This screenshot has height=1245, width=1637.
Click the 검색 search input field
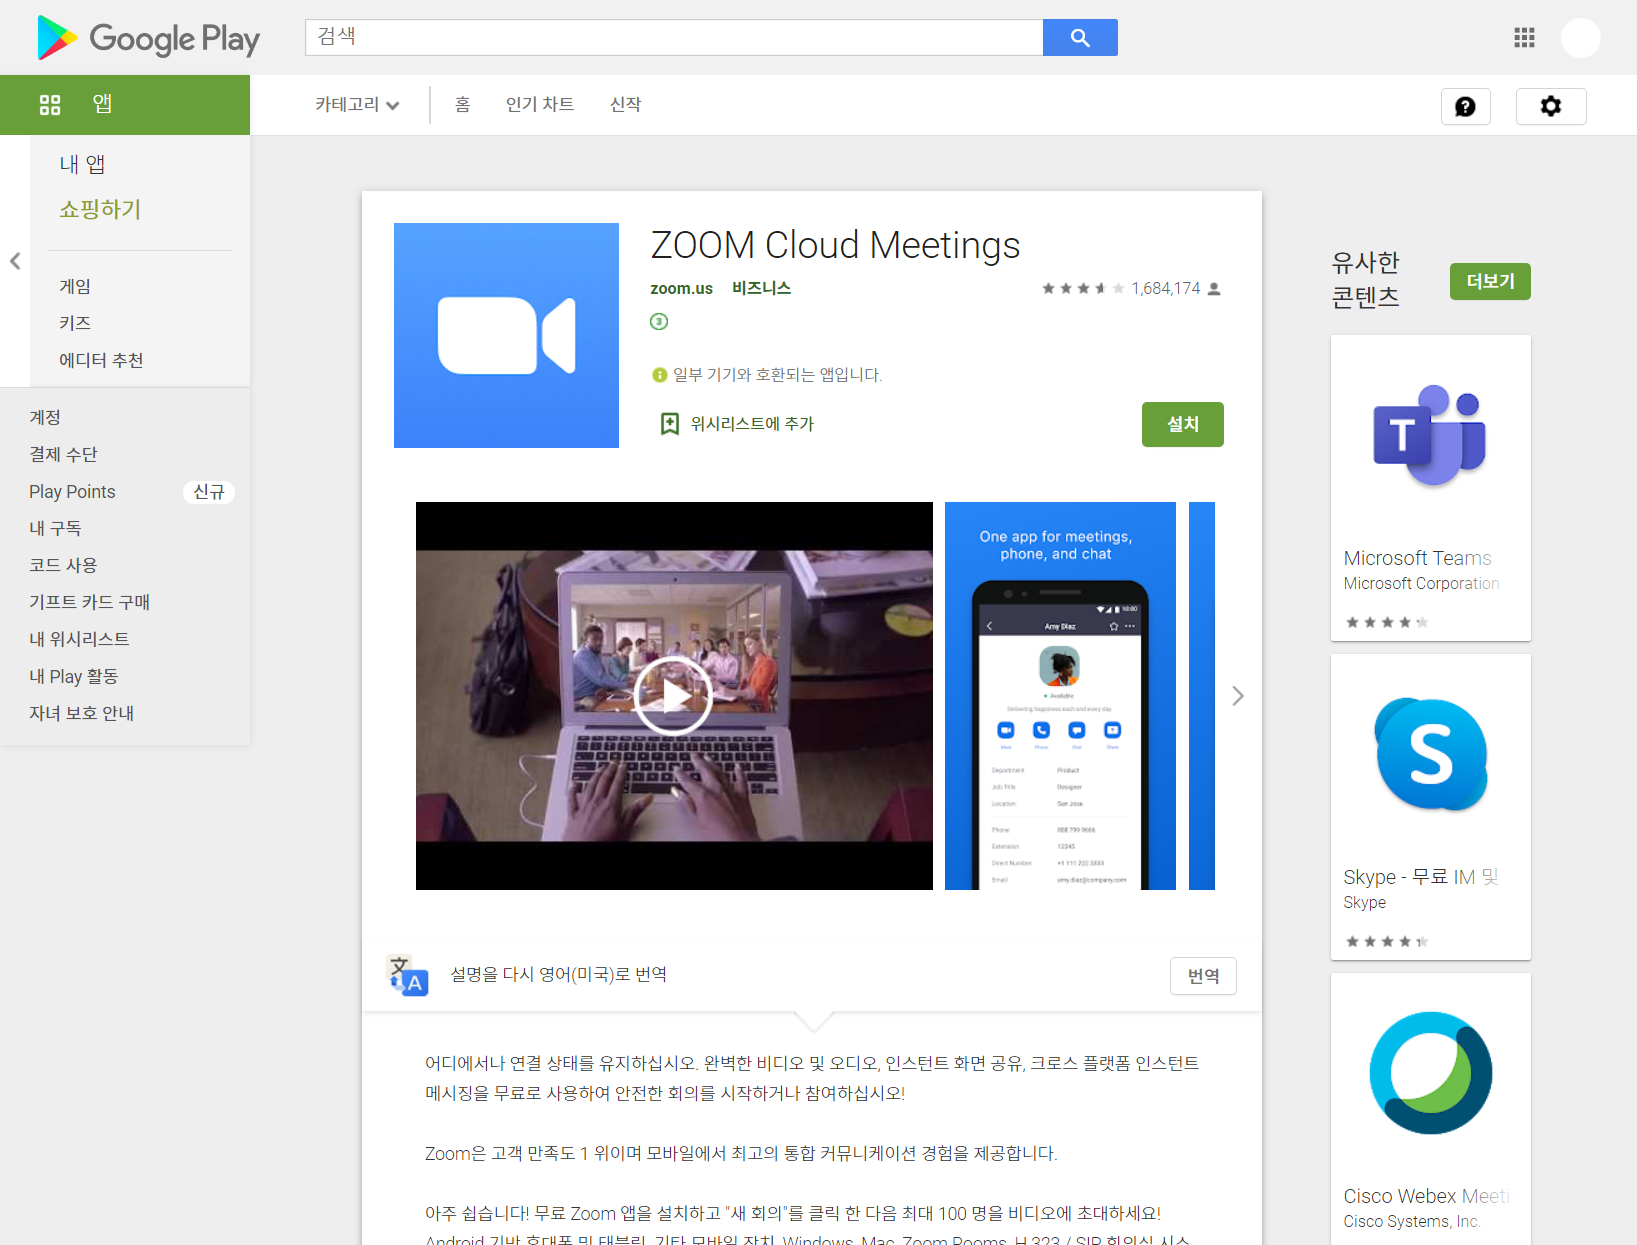click(x=674, y=37)
